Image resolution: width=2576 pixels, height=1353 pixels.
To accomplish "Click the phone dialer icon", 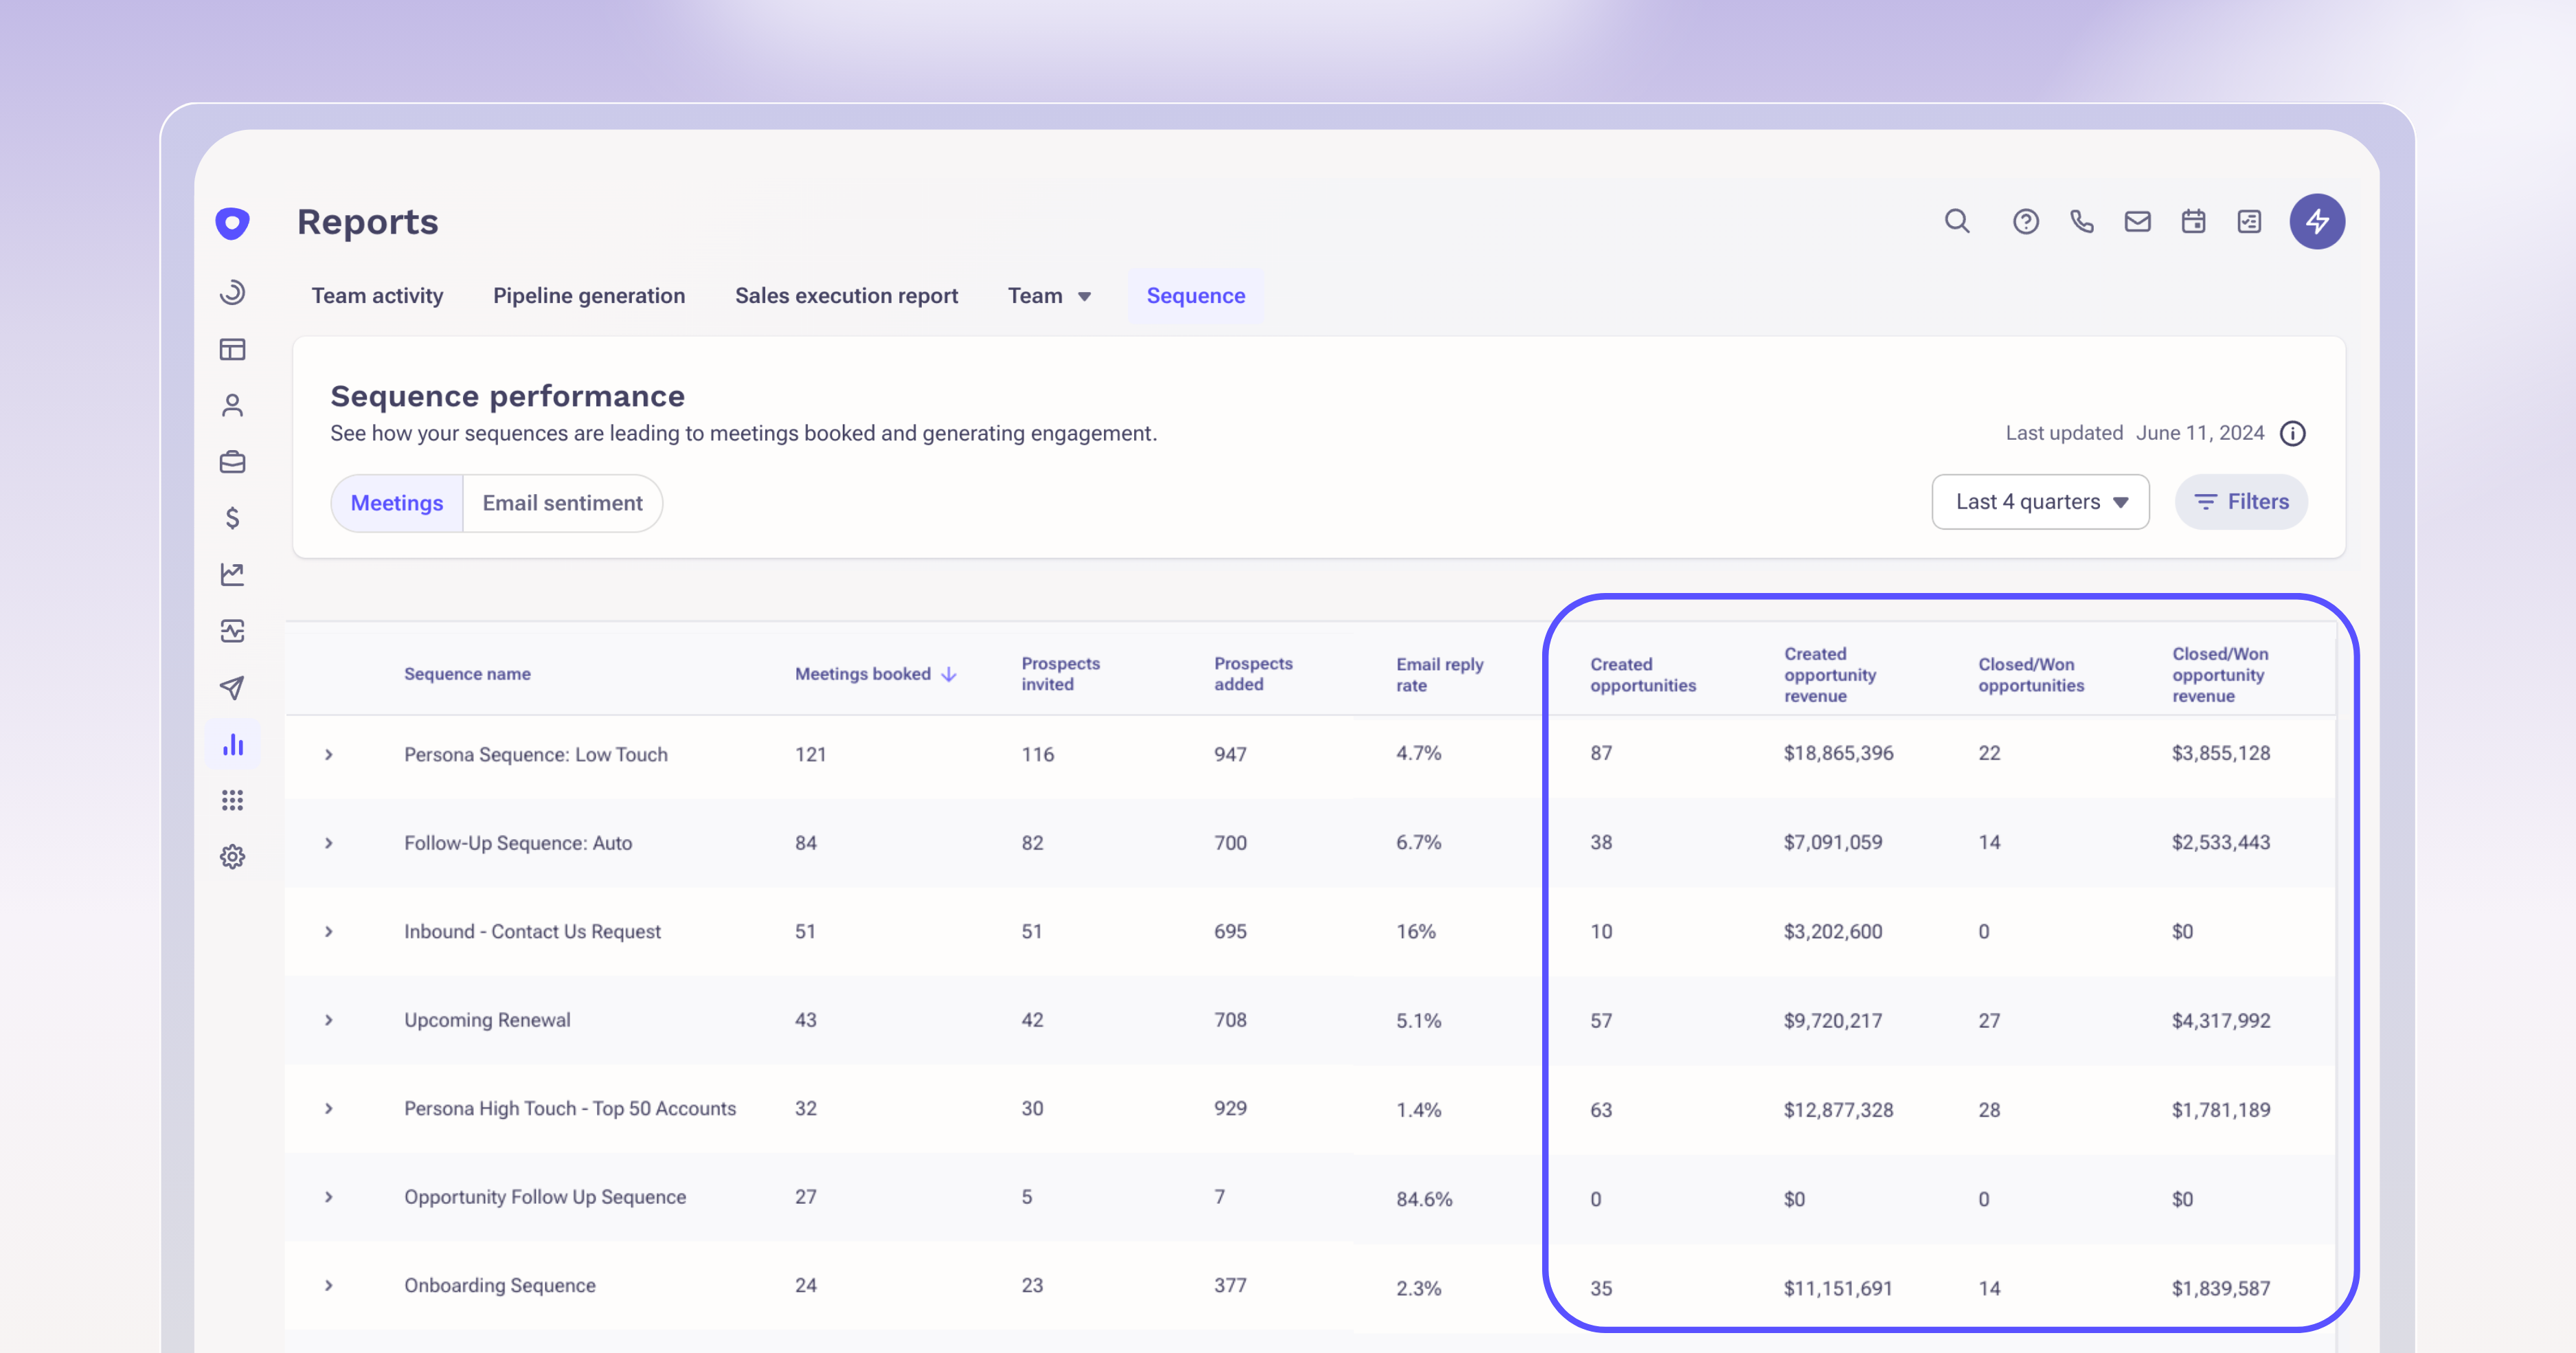I will [x=2082, y=221].
